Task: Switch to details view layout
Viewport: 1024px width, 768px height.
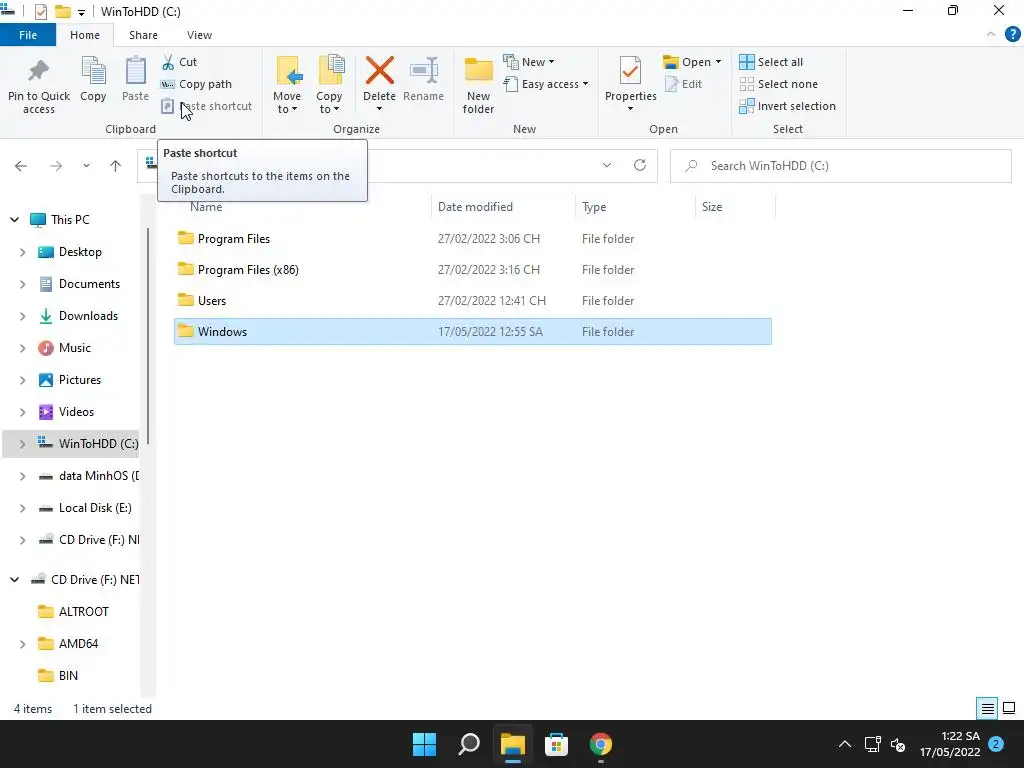Action: coord(987,709)
